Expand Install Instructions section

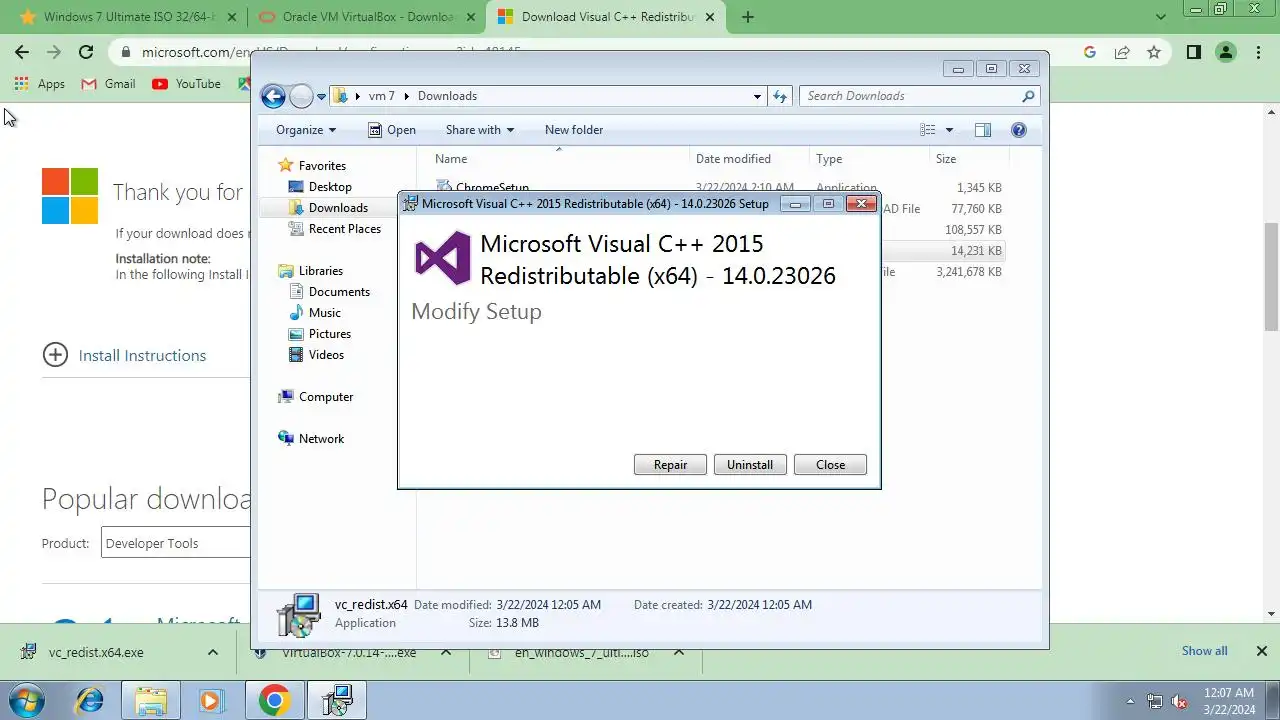pos(124,355)
